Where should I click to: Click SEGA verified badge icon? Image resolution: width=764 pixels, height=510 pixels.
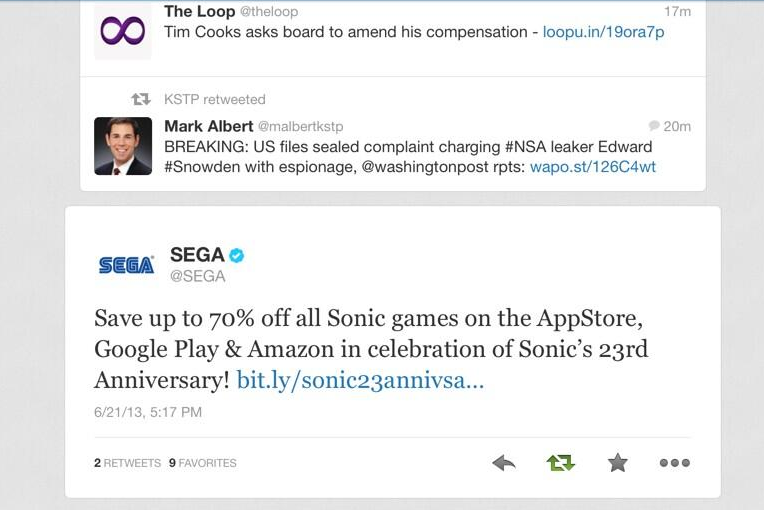[237, 255]
